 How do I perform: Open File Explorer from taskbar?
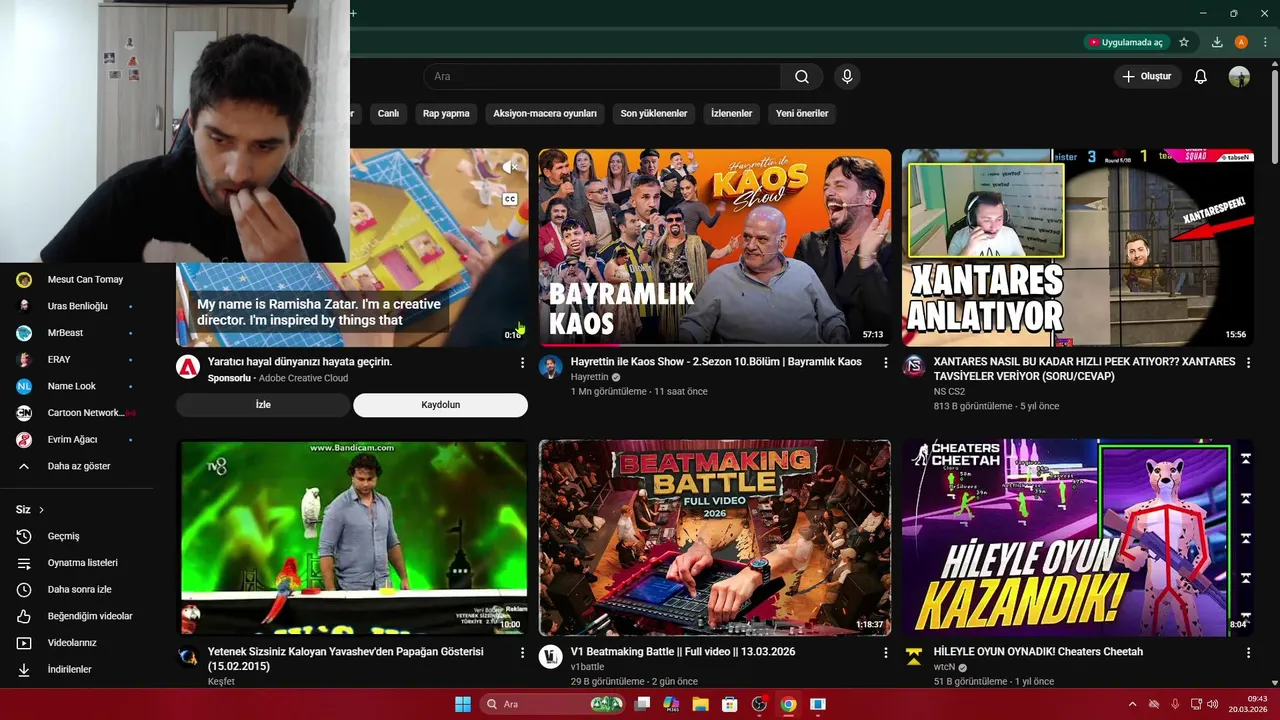click(x=700, y=704)
